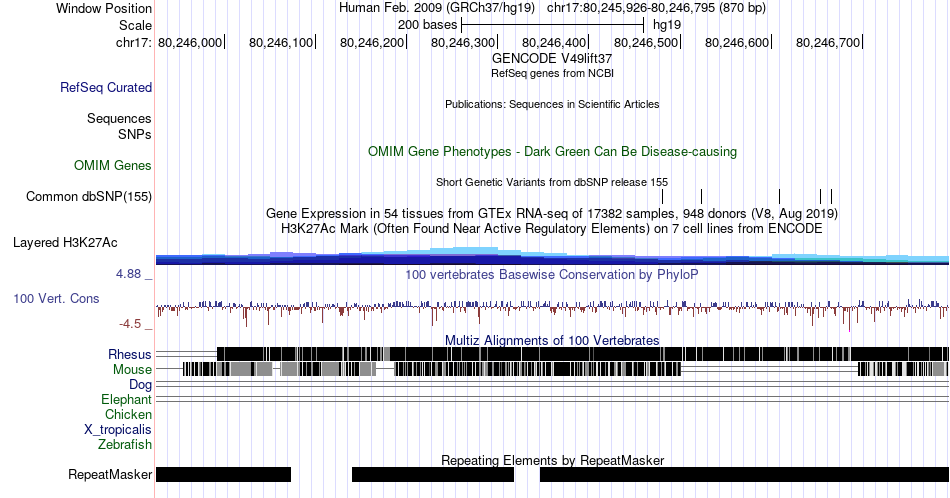950x498 pixels.
Task: Click the middle RepeatMasker block
Action: pyautogui.click(x=433, y=474)
